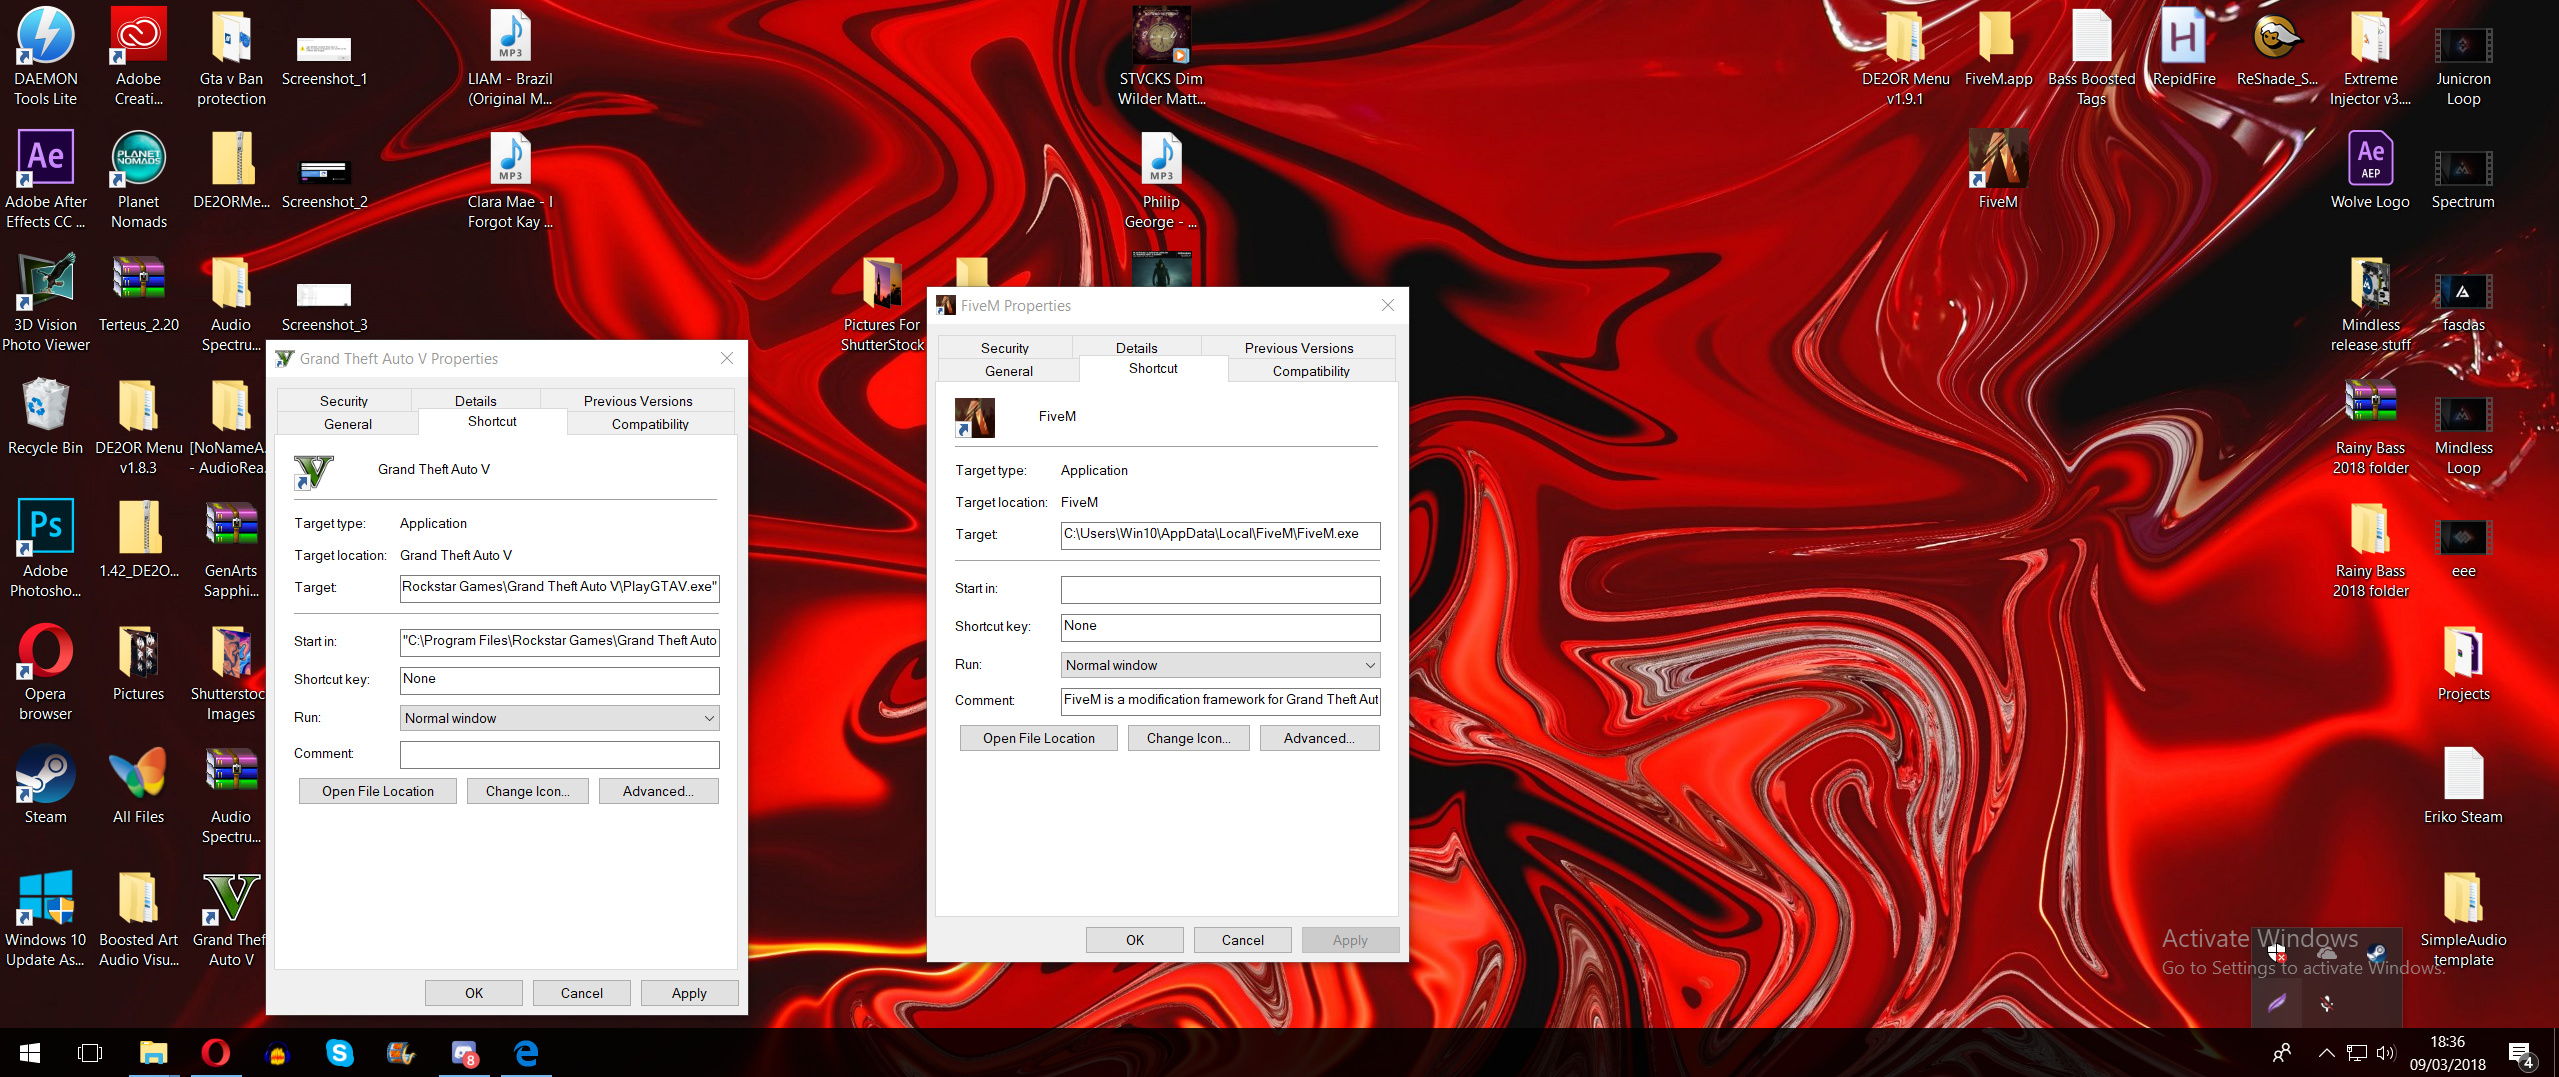Viewport: 2559px width, 1077px height.
Task: Select FiveM desktop shortcut icon
Action: click(x=1998, y=169)
